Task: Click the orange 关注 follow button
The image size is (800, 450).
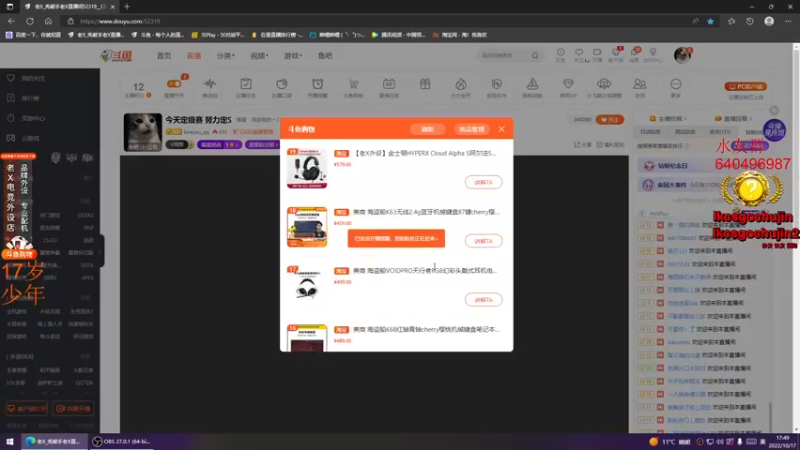Action: click(x=610, y=119)
